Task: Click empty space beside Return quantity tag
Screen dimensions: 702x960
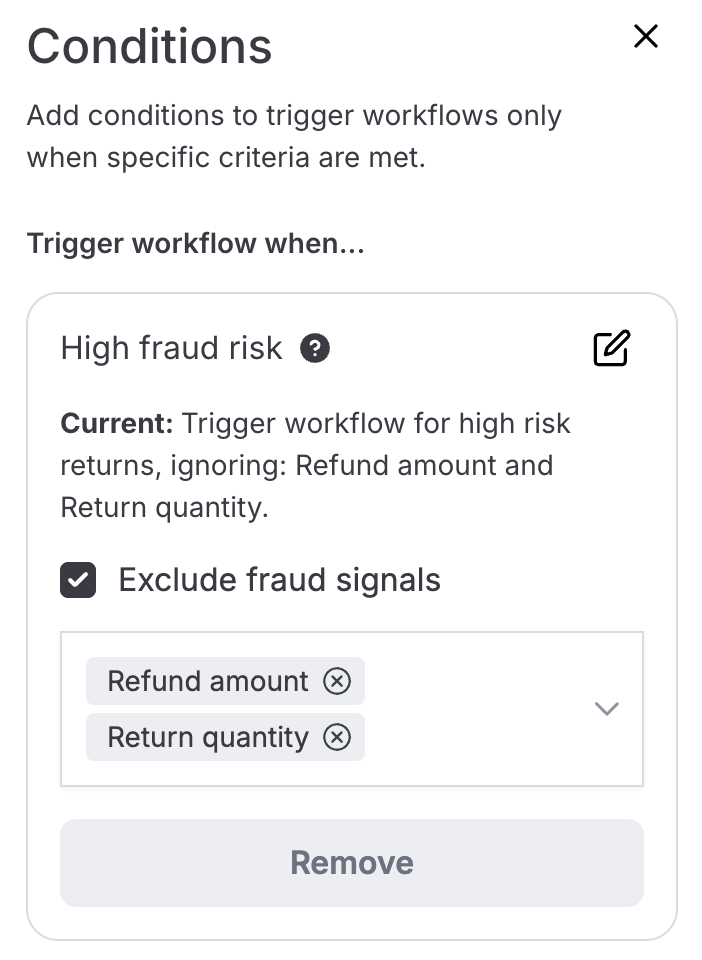Action: 470,737
